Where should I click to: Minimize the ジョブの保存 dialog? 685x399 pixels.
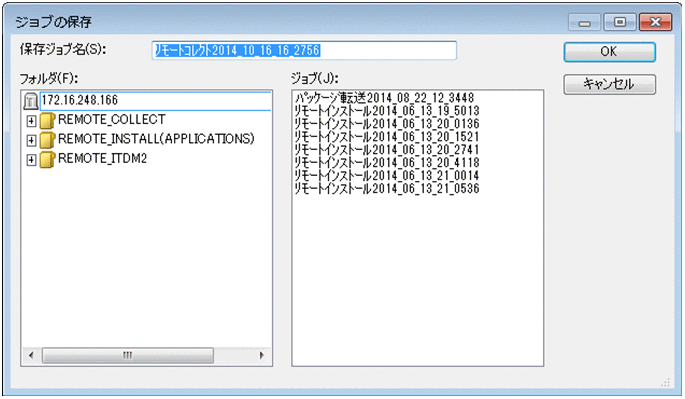tap(585, 22)
